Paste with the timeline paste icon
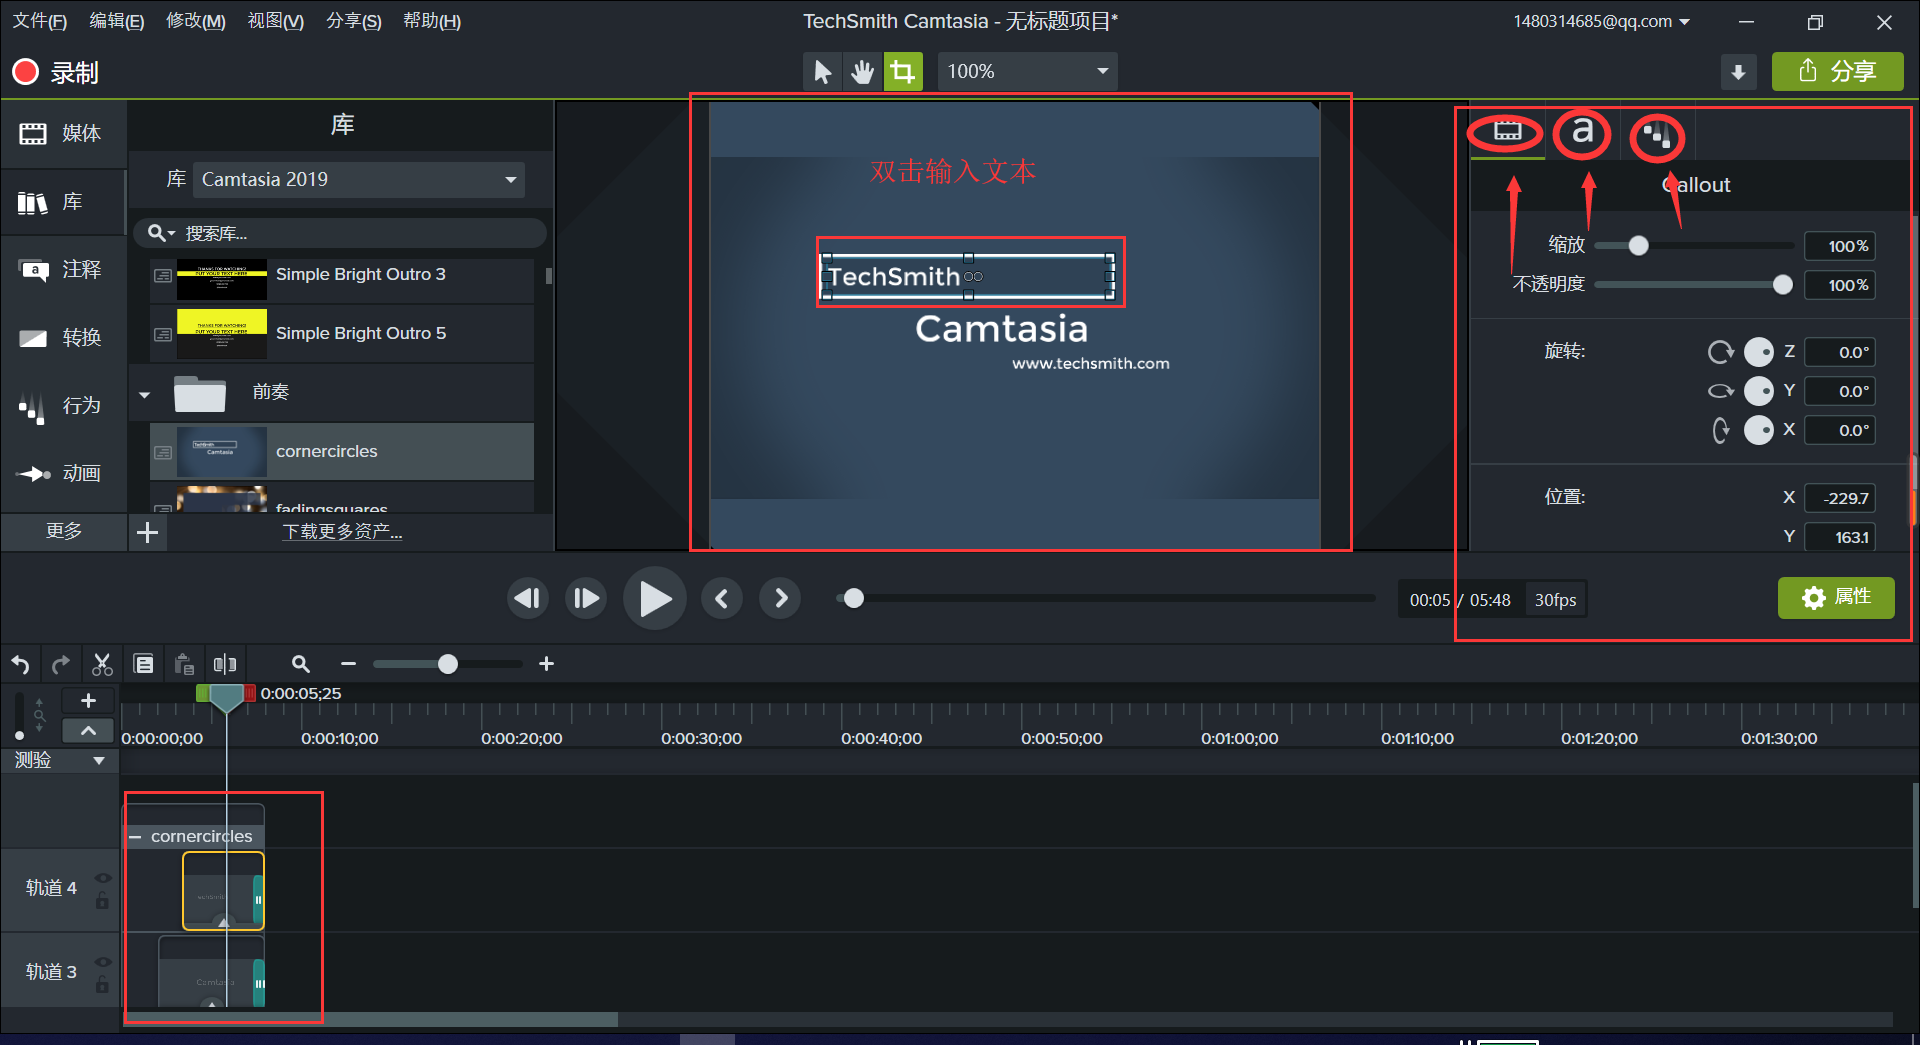1920x1045 pixels. (184, 664)
